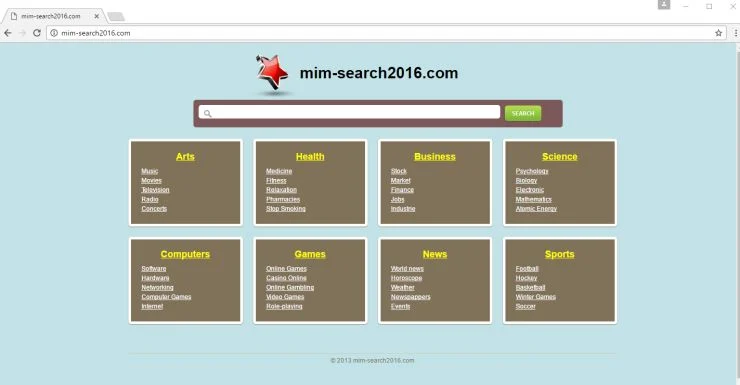
Task: Click the Basketball link
Action: click(x=530, y=288)
